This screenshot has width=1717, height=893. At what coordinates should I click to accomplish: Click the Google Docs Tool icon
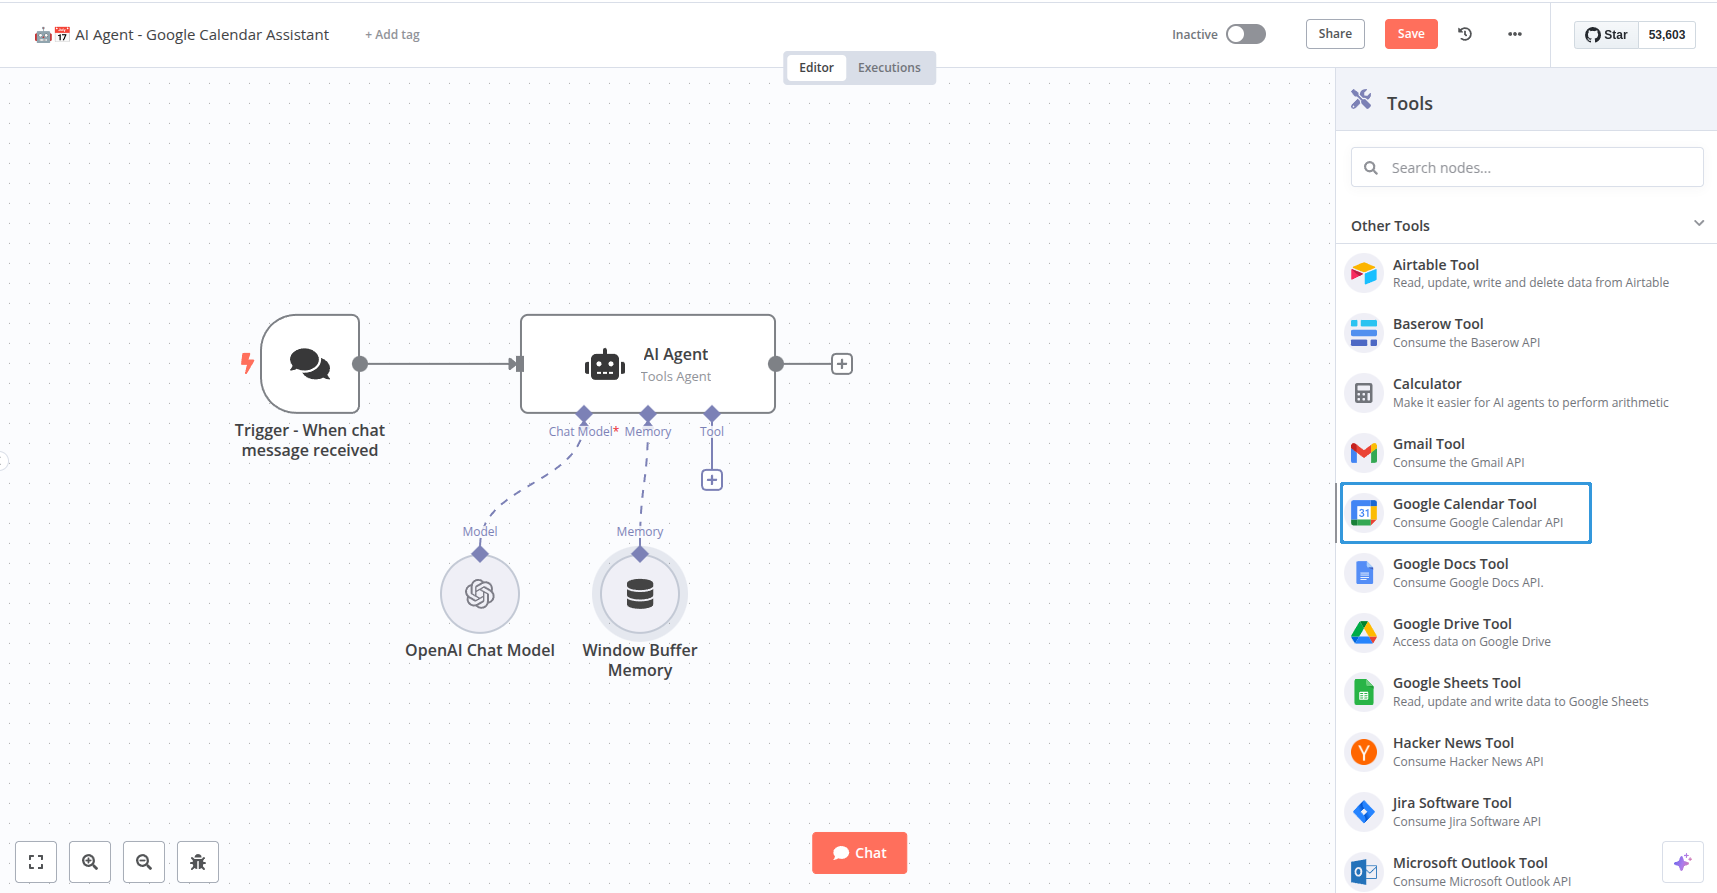1364,573
